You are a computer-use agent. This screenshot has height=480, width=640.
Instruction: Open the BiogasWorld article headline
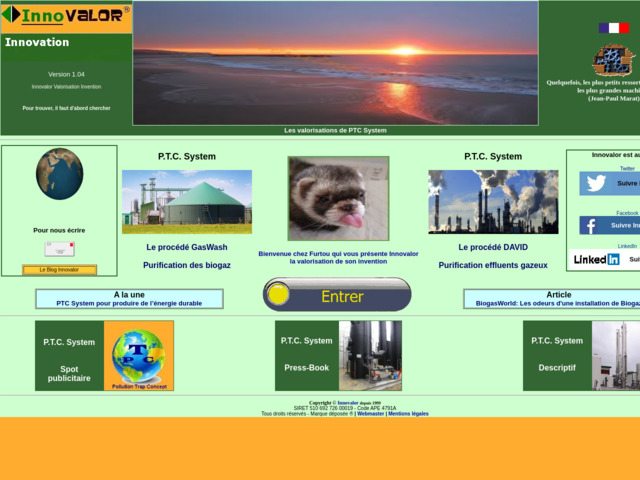pos(557,303)
